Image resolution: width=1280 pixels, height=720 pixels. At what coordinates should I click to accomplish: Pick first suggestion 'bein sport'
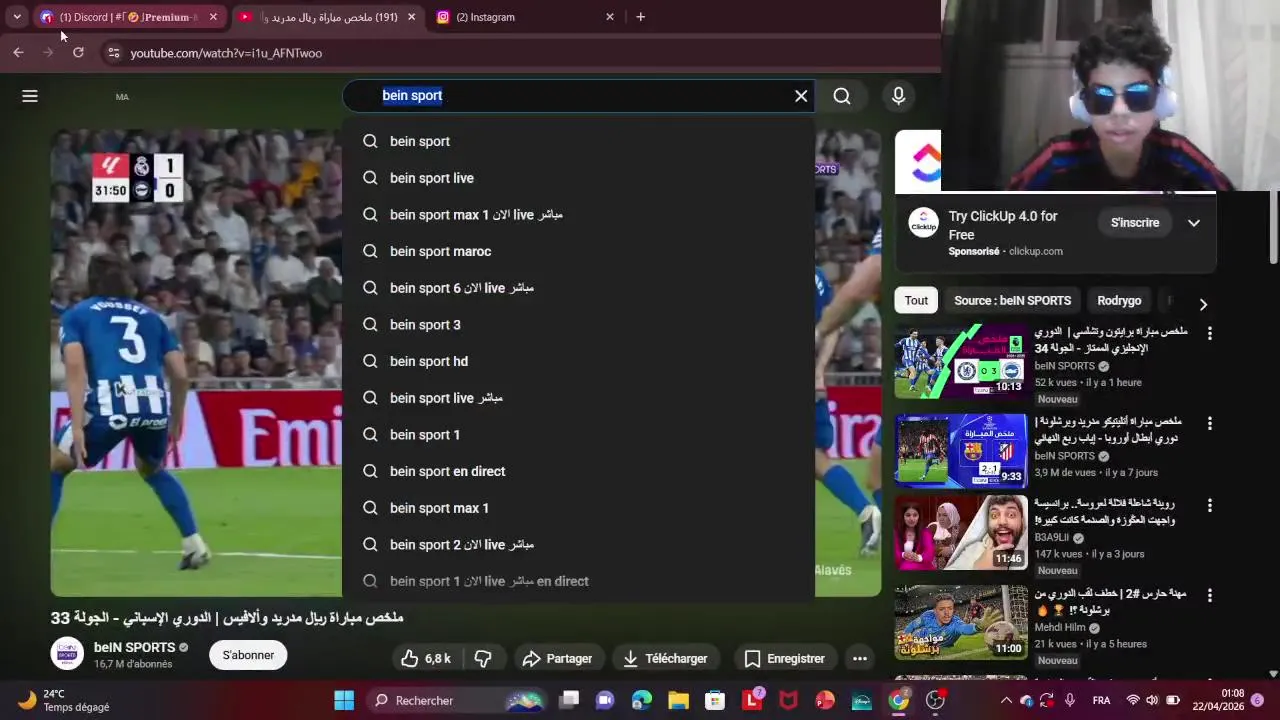578,141
